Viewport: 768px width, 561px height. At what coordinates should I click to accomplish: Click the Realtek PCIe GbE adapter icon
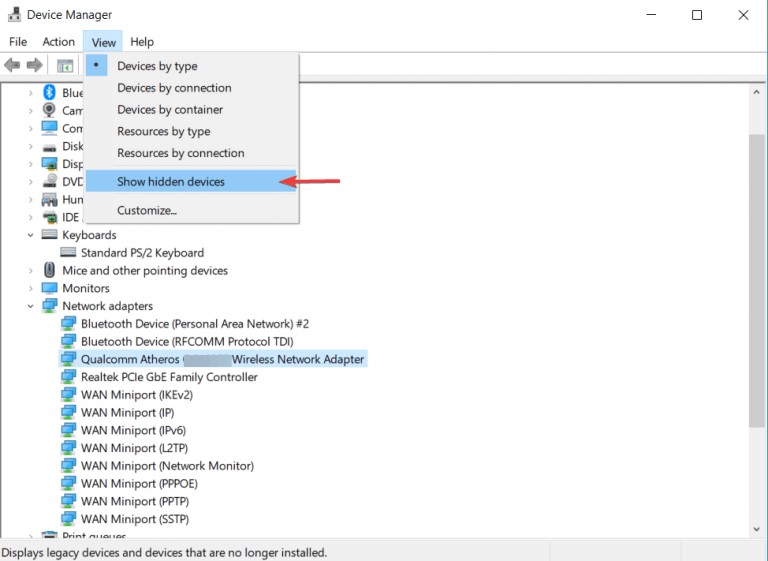coord(69,377)
